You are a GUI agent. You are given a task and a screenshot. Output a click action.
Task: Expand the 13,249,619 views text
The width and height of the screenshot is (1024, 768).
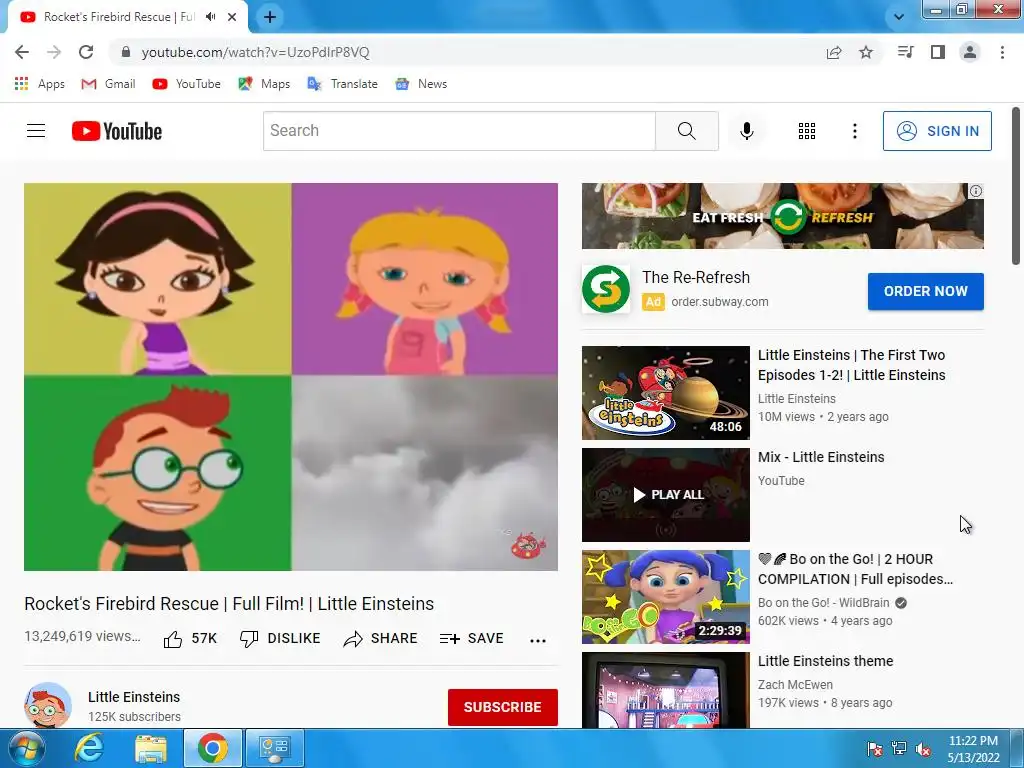point(82,636)
